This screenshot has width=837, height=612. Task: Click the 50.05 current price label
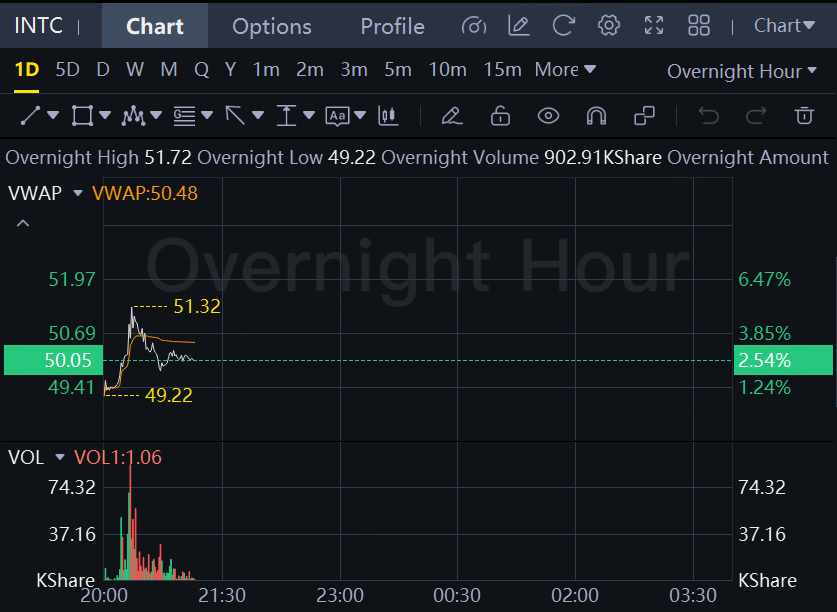click(x=49, y=360)
